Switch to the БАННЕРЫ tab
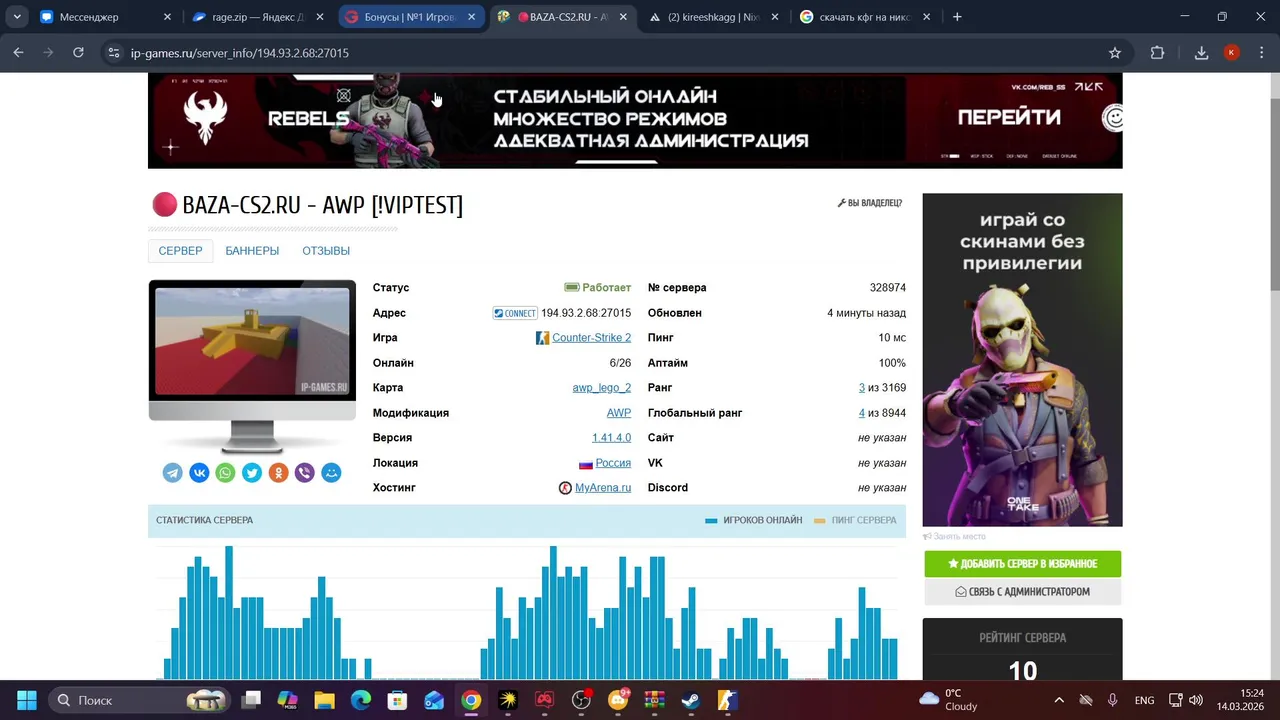 pyautogui.click(x=252, y=251)
